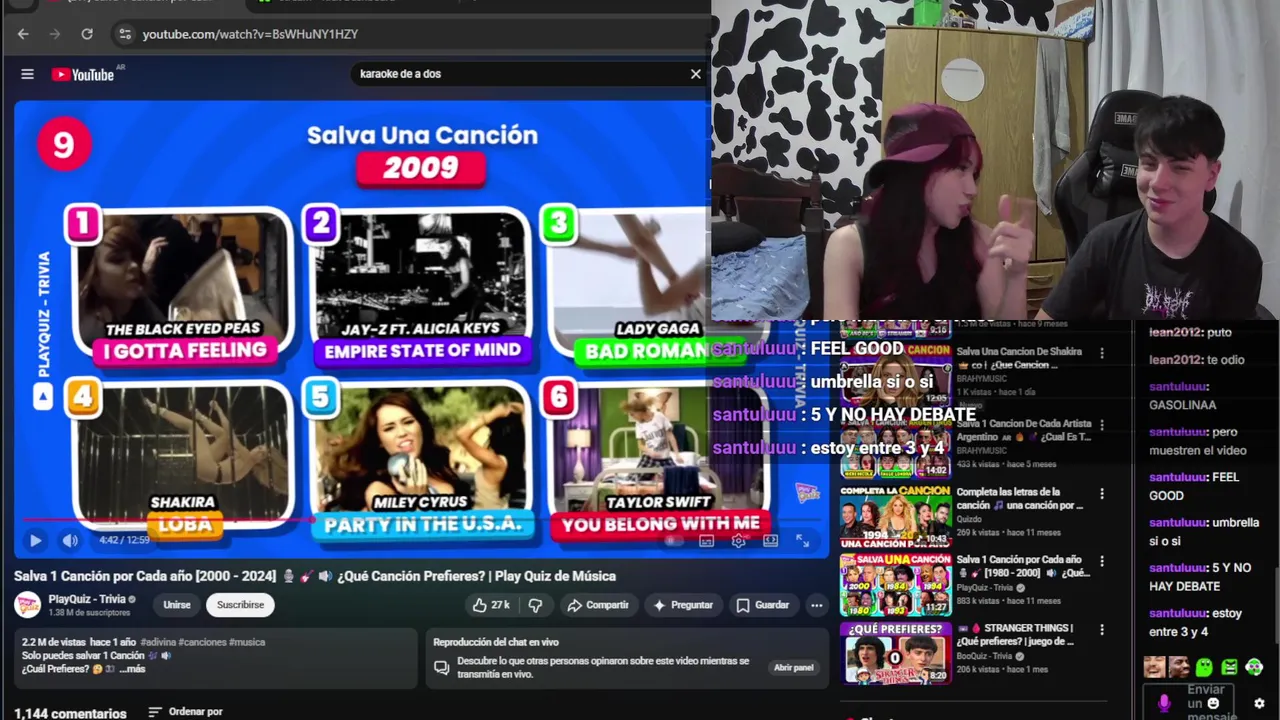Open the PlayQuiz - Trivia channel name link
This screenshot has width=1280, height=720.
[86, 599]
